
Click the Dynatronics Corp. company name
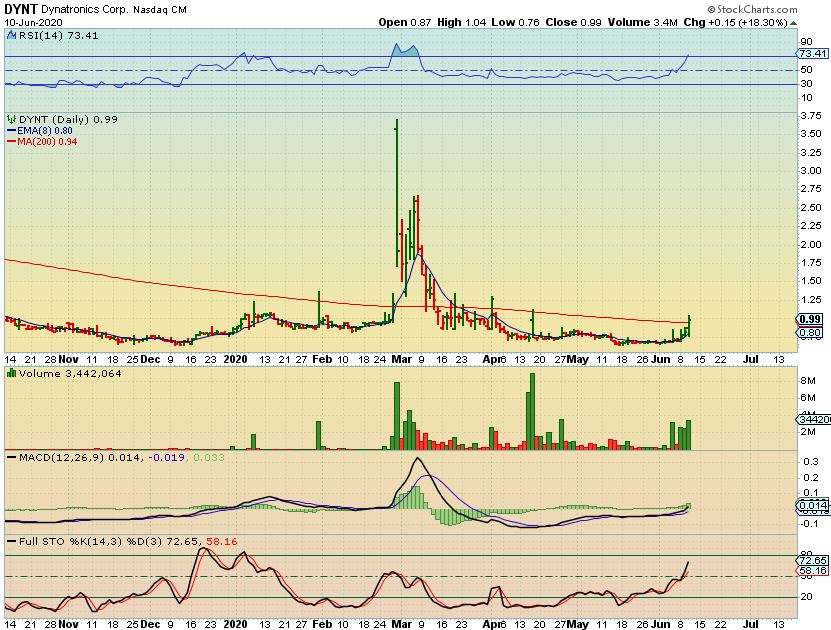click(84, 10)
